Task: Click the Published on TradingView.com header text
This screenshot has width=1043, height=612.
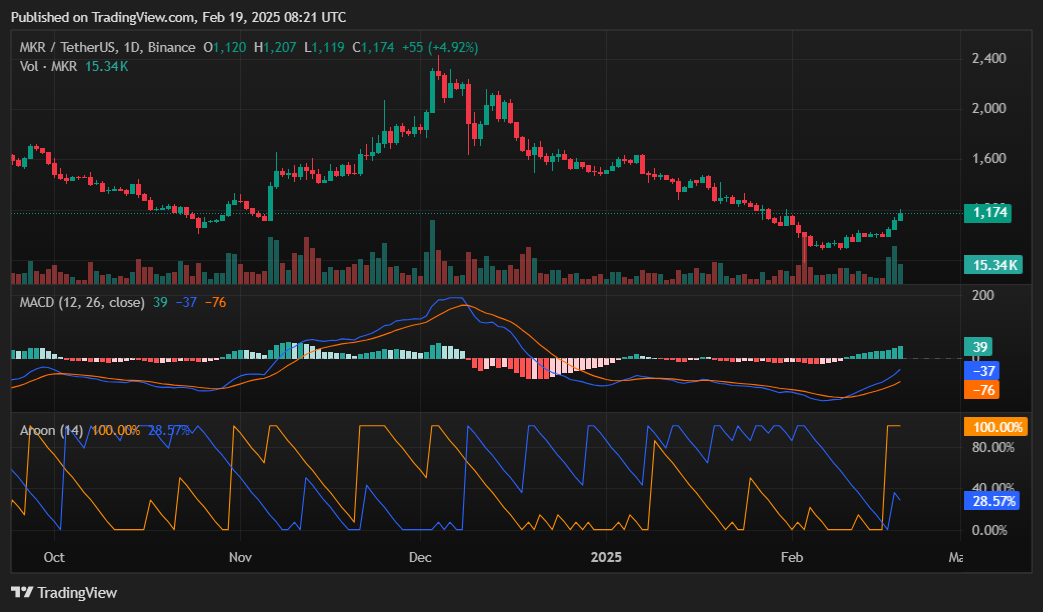Action: coord(178,17)
